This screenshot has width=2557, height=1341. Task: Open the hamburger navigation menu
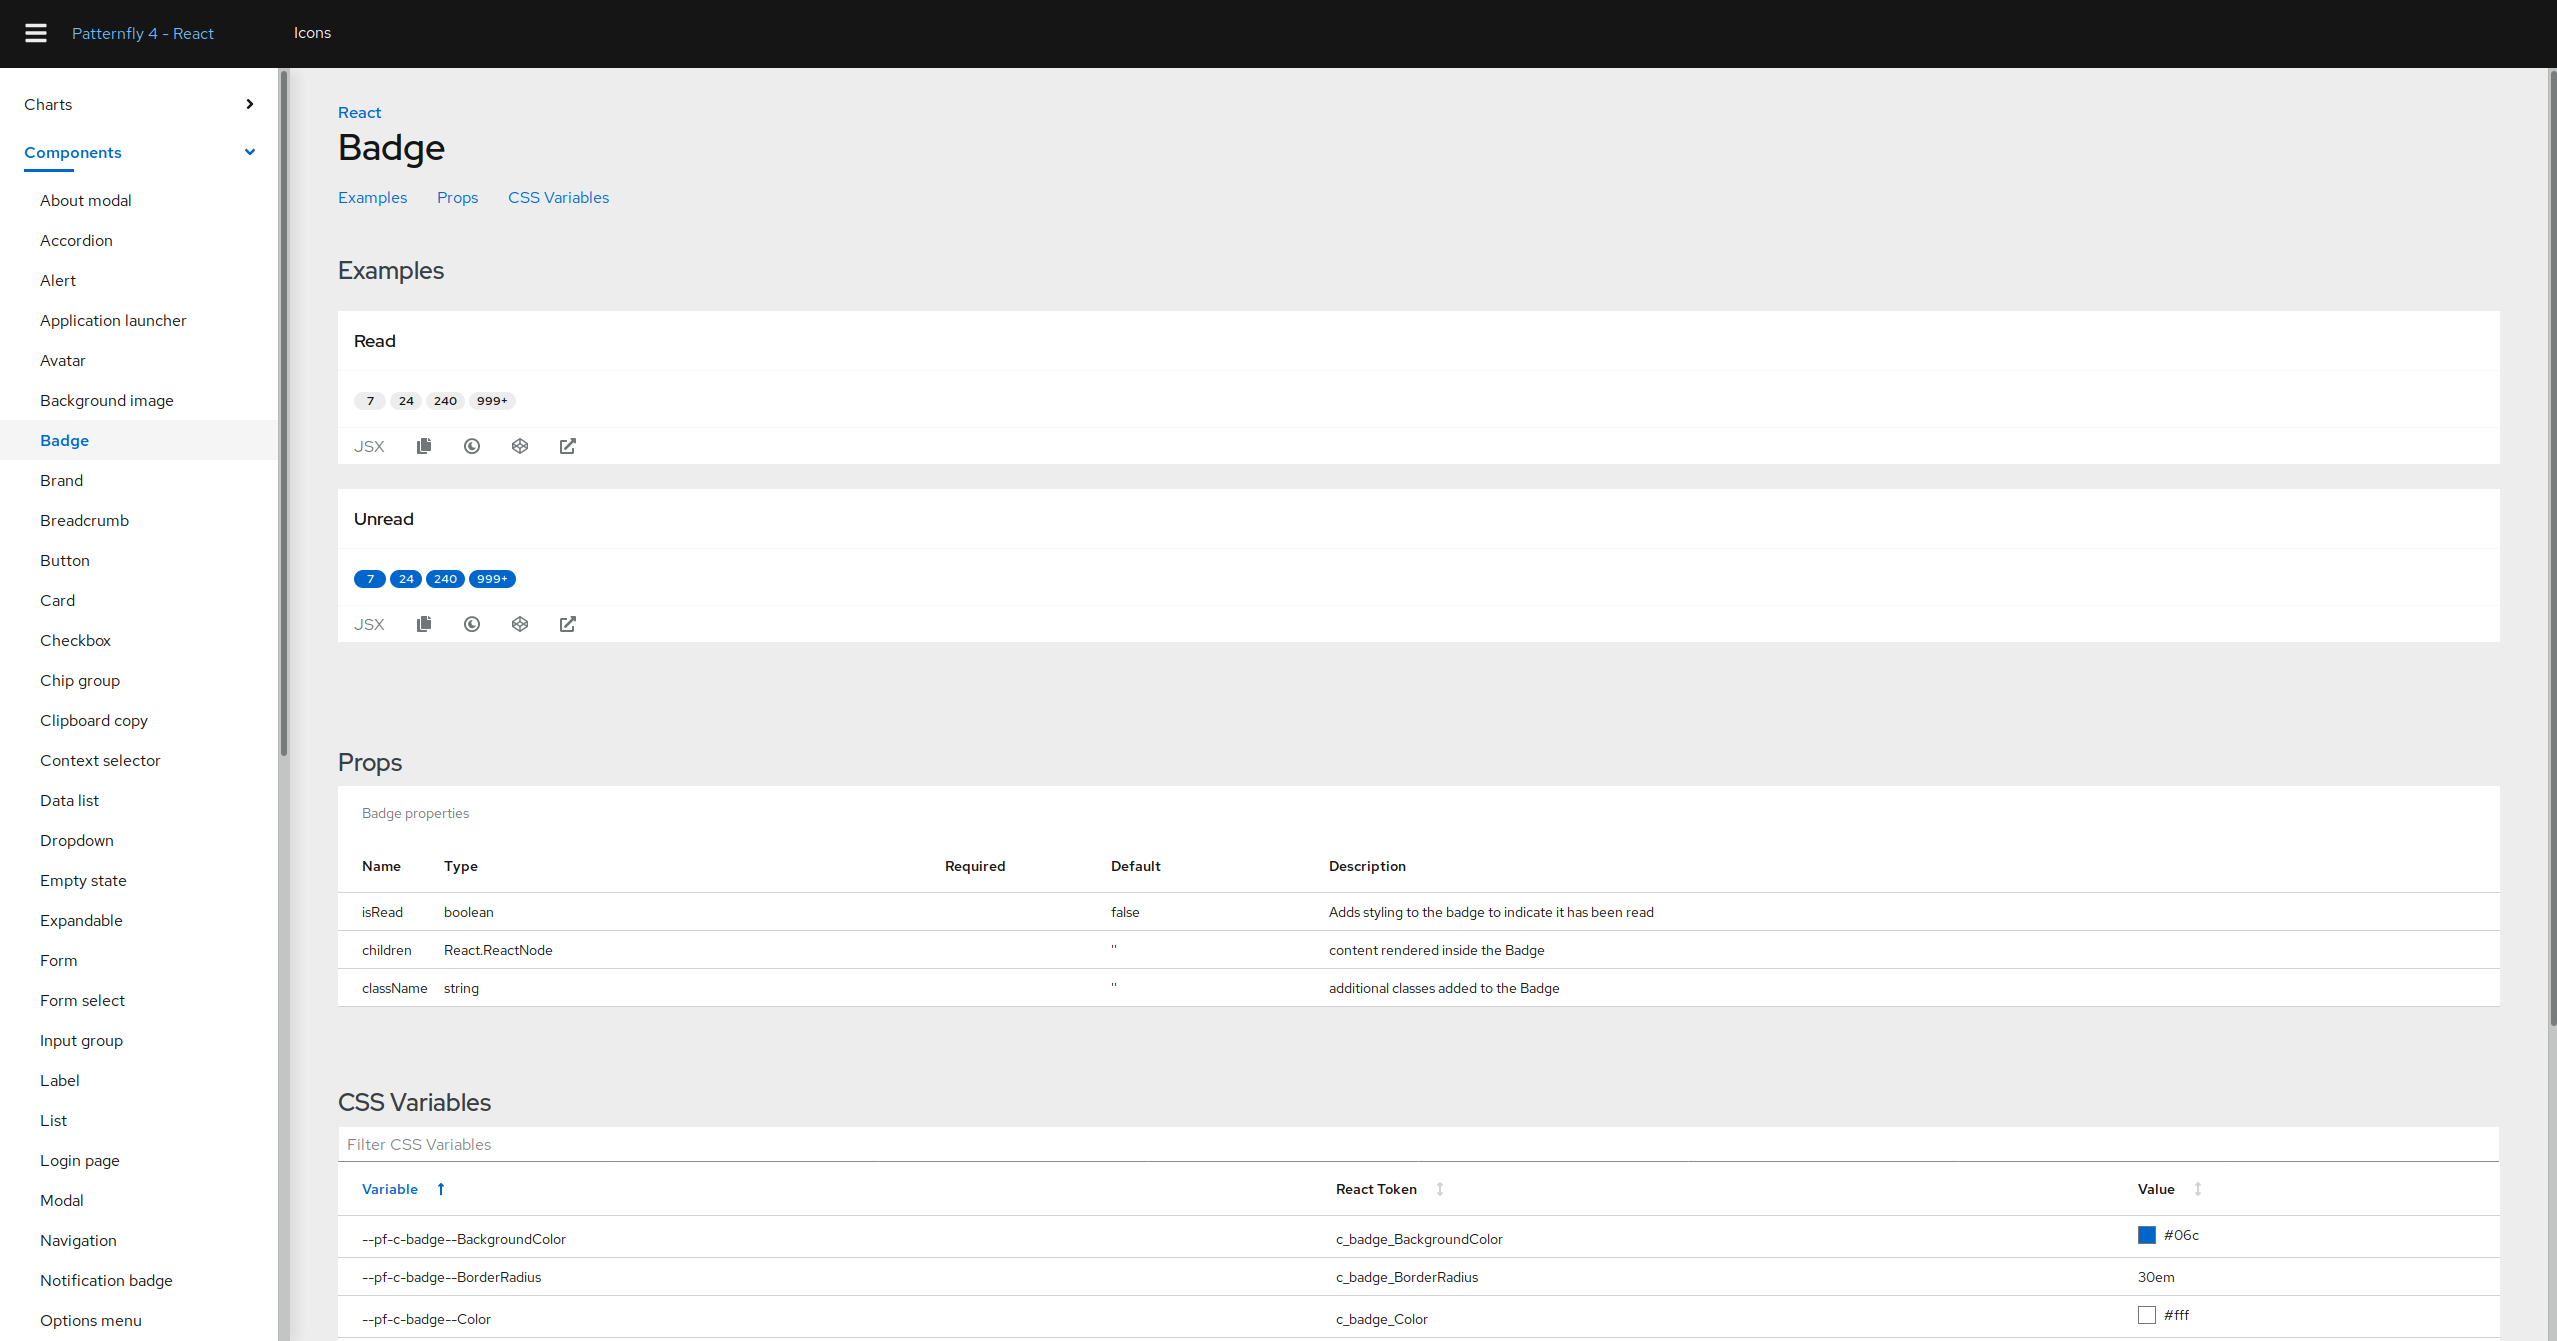(36, 33)
